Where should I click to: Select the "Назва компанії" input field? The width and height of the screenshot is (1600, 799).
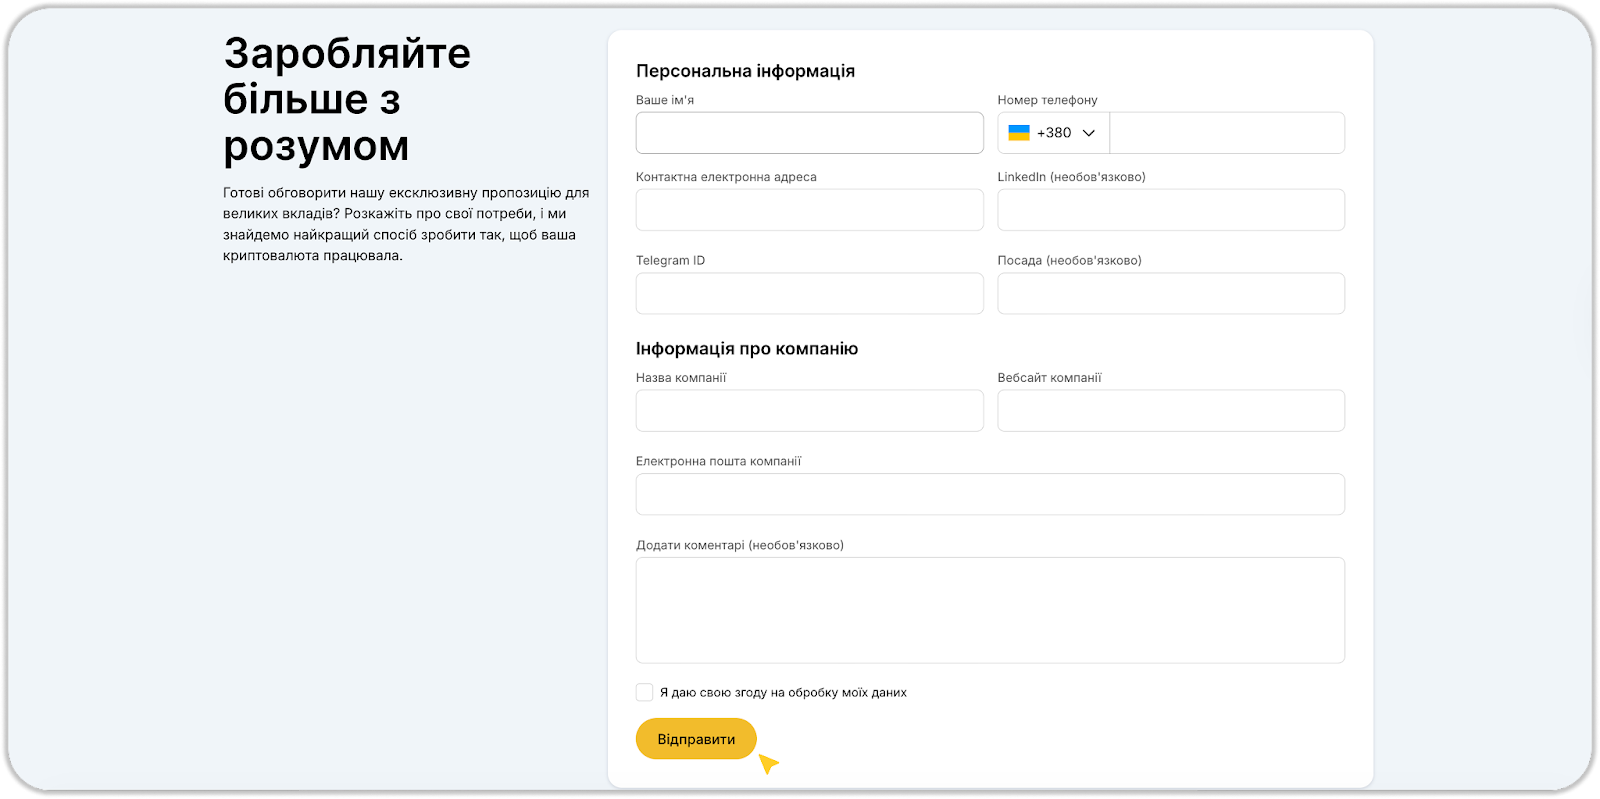click(x=809, y=411)
